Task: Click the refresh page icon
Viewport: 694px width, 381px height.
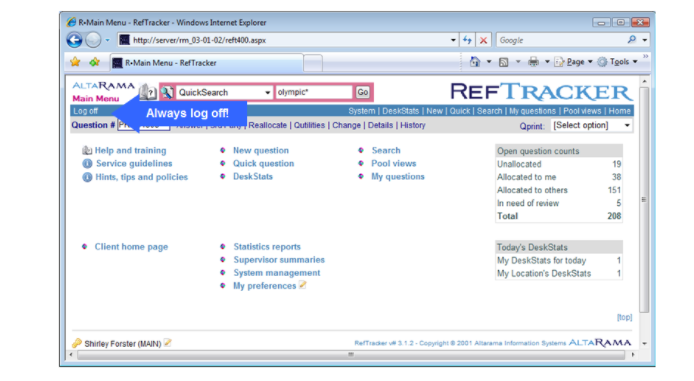Action: (x=467, y=40)
